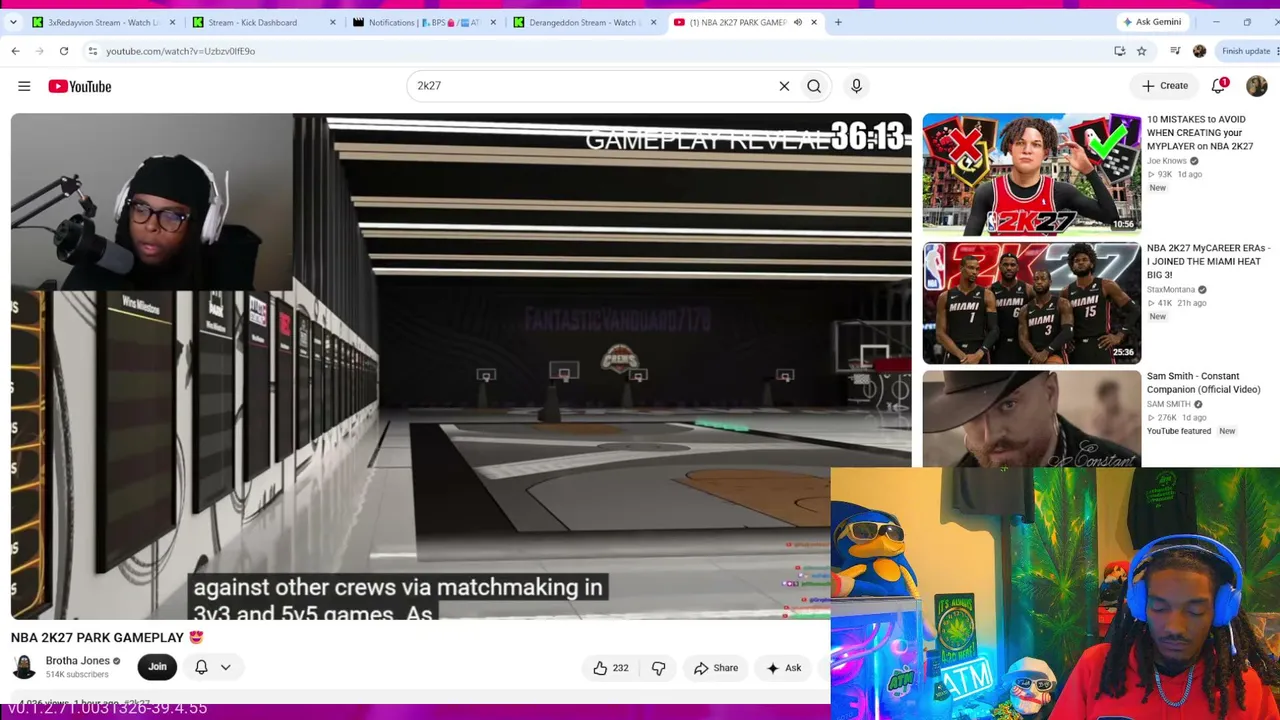Like the video with thumbs up
The width and height of the screenshot is (1280, 720).
point(610,668)
